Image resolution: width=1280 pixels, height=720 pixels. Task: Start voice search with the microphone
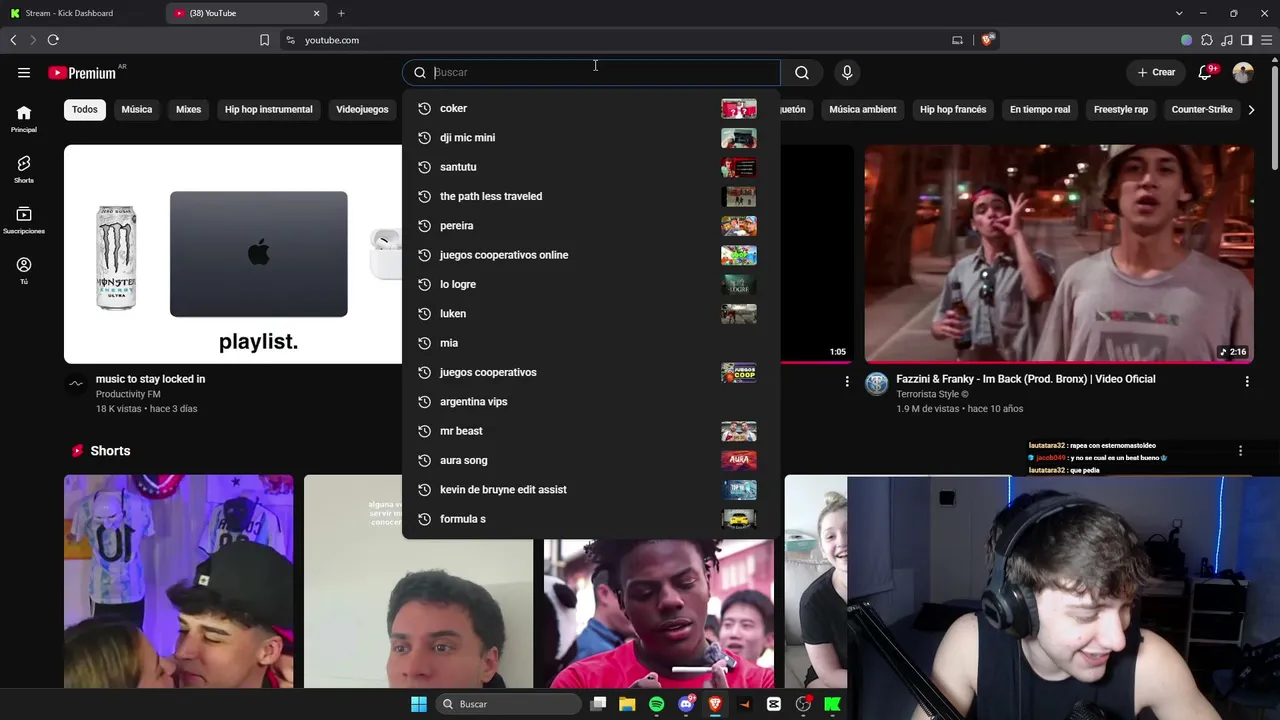pyautogui.click(x=847, y=72)
